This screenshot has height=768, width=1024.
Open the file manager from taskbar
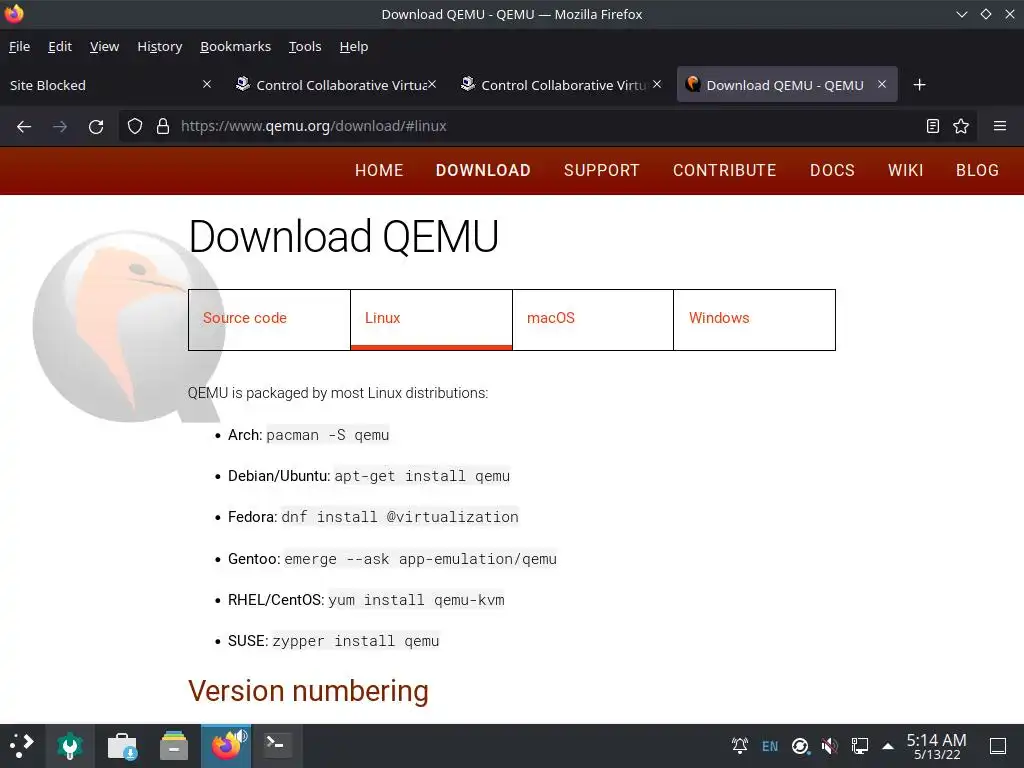[x=174, y=746]
